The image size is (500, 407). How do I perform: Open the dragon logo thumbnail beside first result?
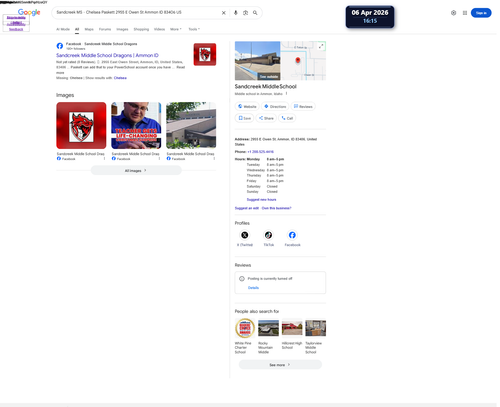[x=205, y=54]
